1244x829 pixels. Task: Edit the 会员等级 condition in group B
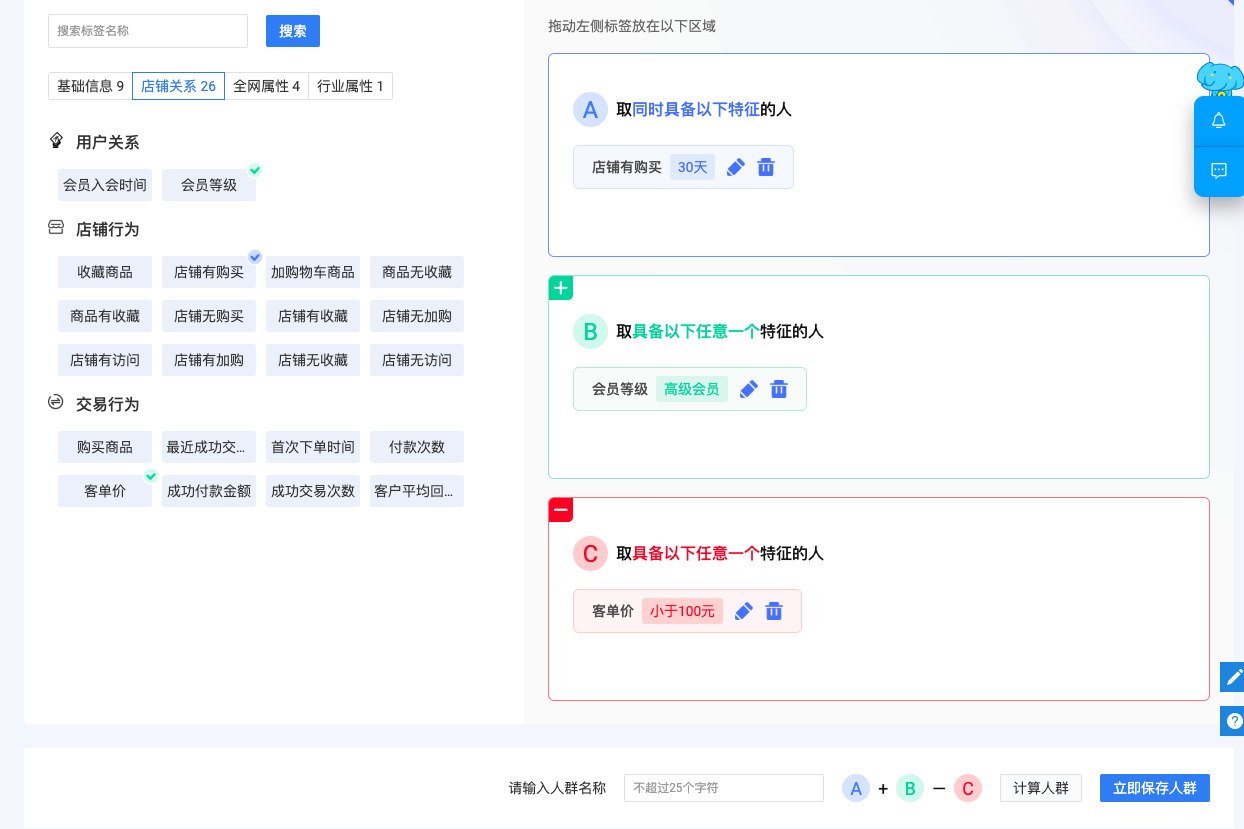coord(749,389)
